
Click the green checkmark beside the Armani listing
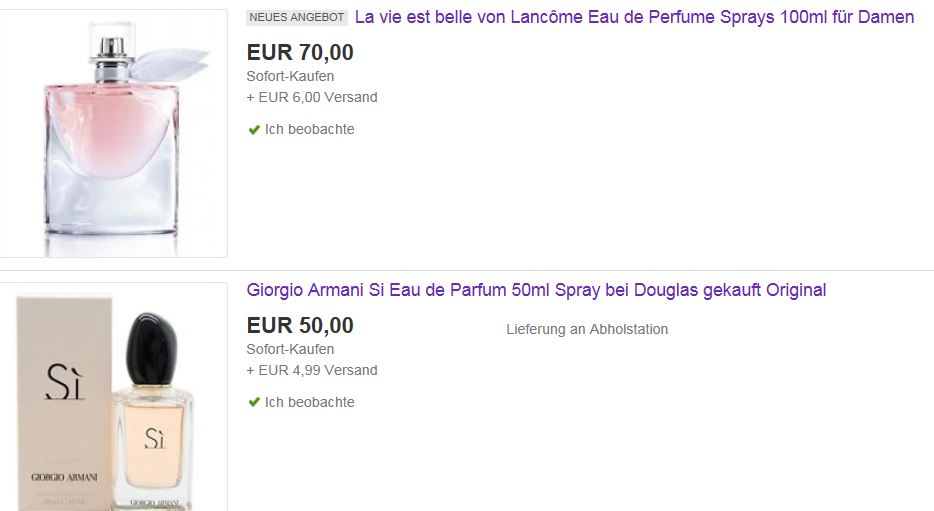pos(254,402)
